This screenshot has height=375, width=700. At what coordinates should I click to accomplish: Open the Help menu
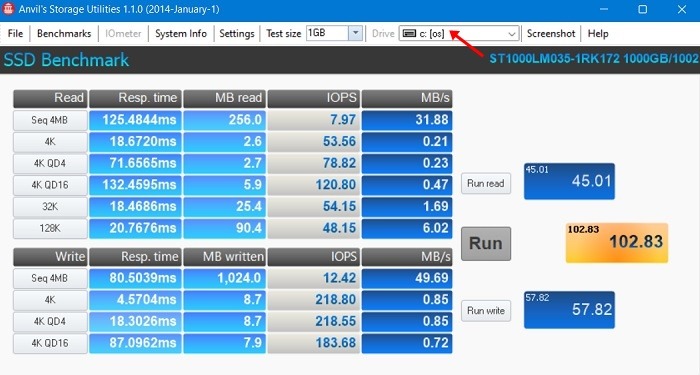[x=598, y=33]
